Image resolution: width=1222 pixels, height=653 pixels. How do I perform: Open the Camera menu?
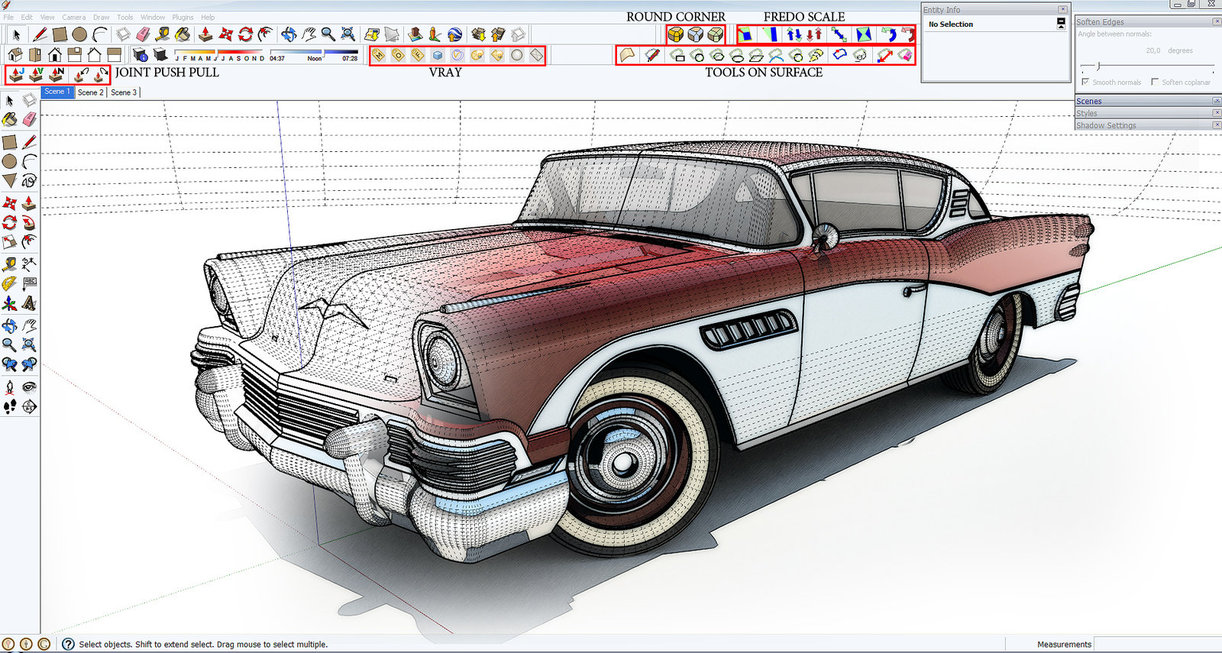[x=73, y=17]
